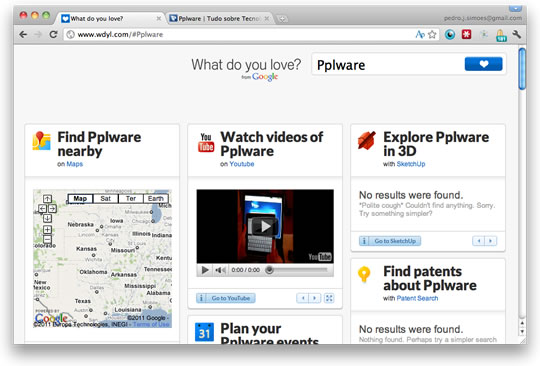Viewport: 540px width, 366px height.
Task: Click the bookmark star in the address bar
Action: [432, 34]
